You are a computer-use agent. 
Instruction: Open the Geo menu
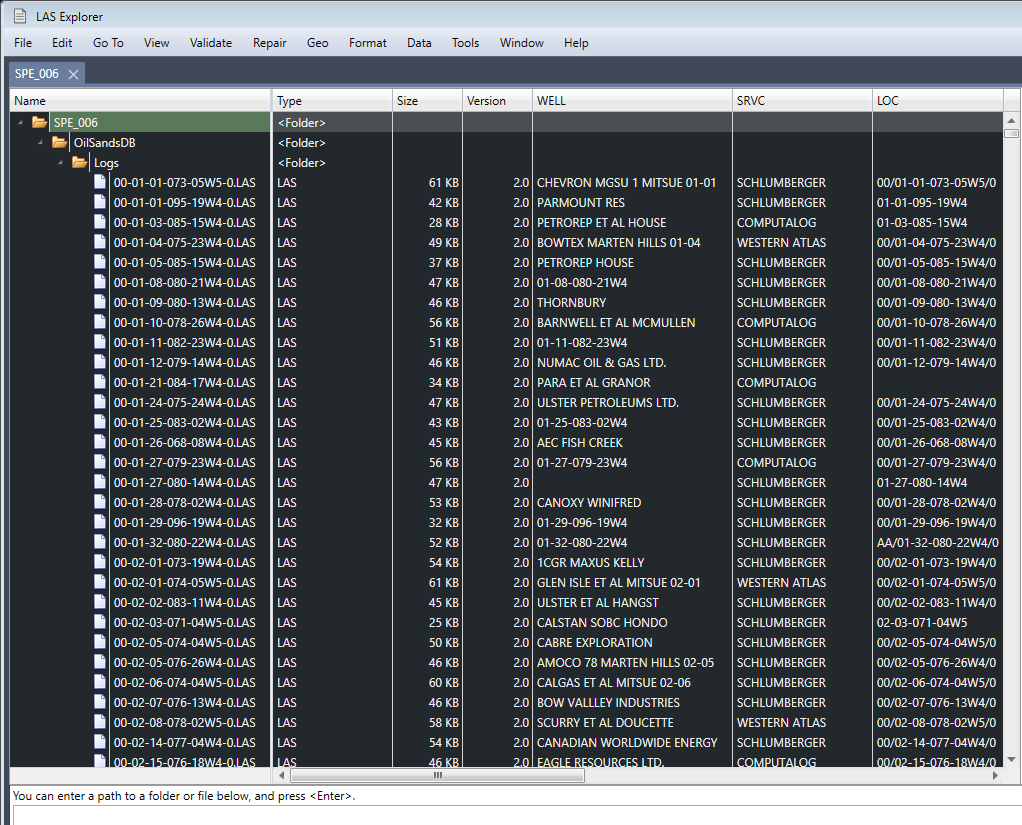click(x=317, y=42)
